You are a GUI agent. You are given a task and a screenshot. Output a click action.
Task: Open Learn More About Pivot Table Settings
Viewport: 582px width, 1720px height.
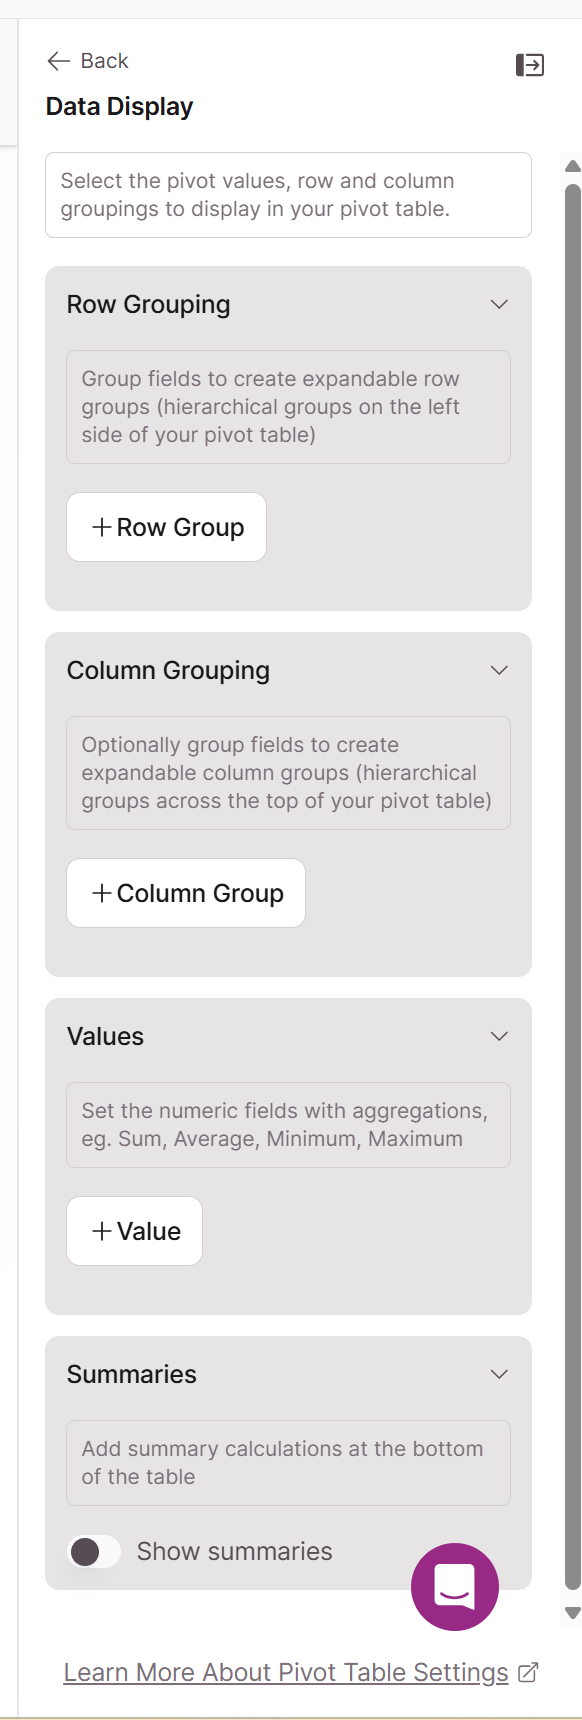coord(286,1672)
